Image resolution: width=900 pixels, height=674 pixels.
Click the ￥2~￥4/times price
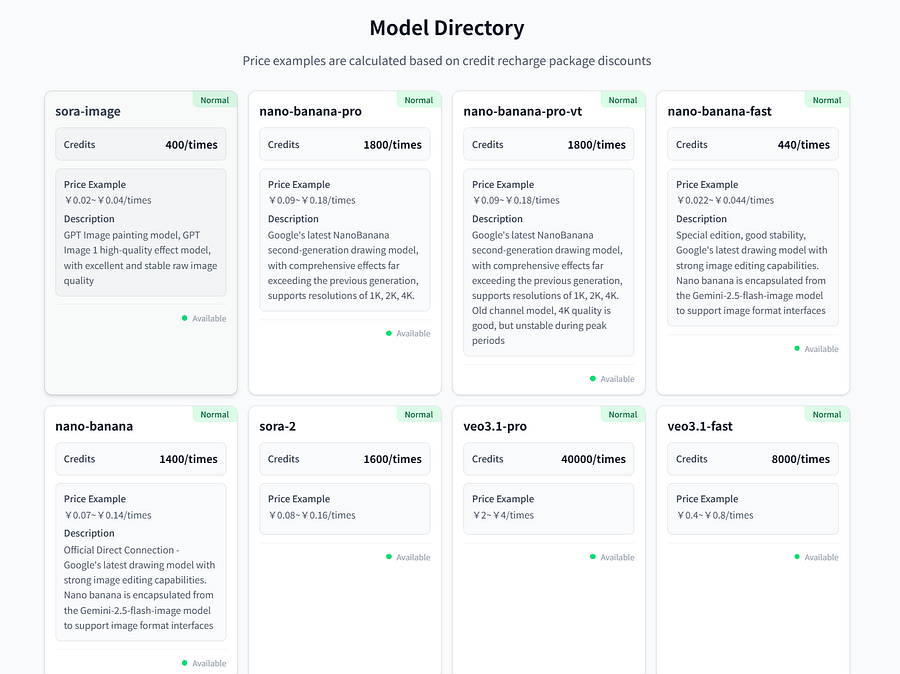pos(503,515)
